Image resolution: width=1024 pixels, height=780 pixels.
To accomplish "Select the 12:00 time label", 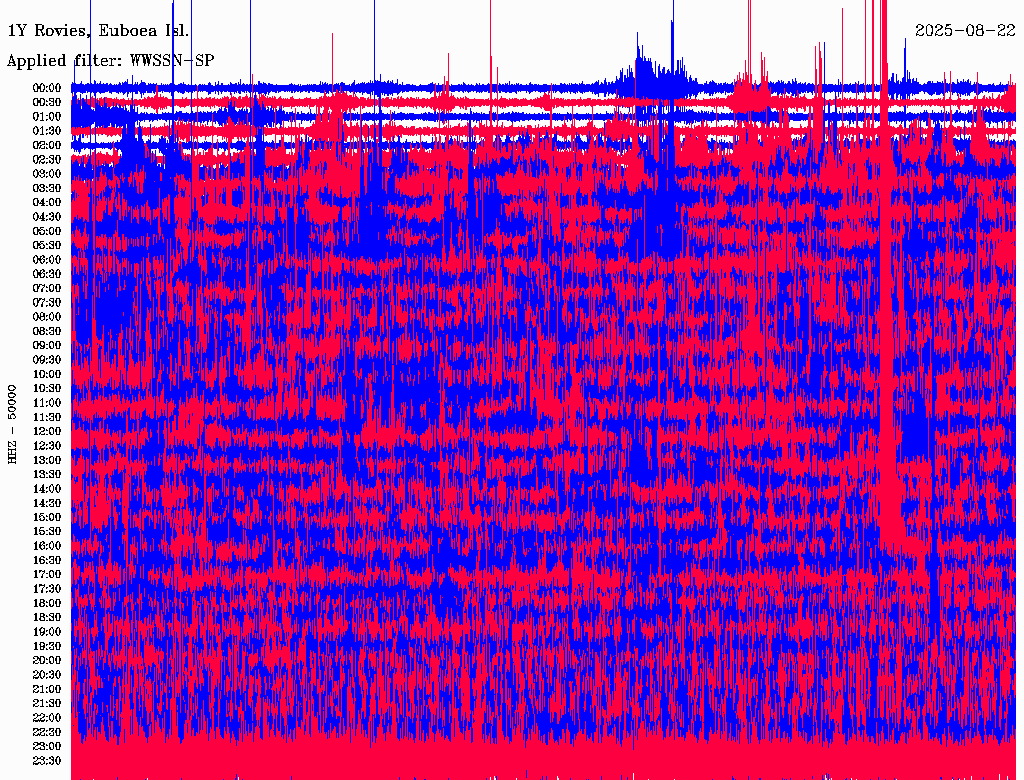I will pyautogui.click(x=47, y=431).
